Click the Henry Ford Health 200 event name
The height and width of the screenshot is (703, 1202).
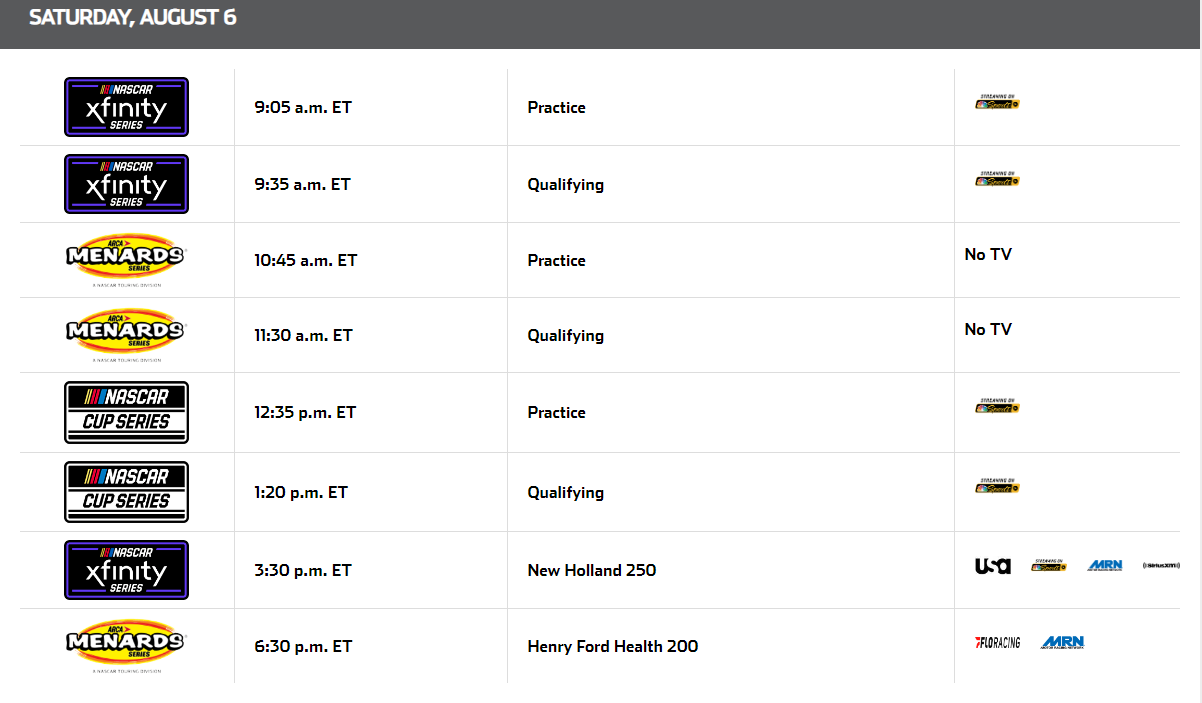tap(613, 646)
